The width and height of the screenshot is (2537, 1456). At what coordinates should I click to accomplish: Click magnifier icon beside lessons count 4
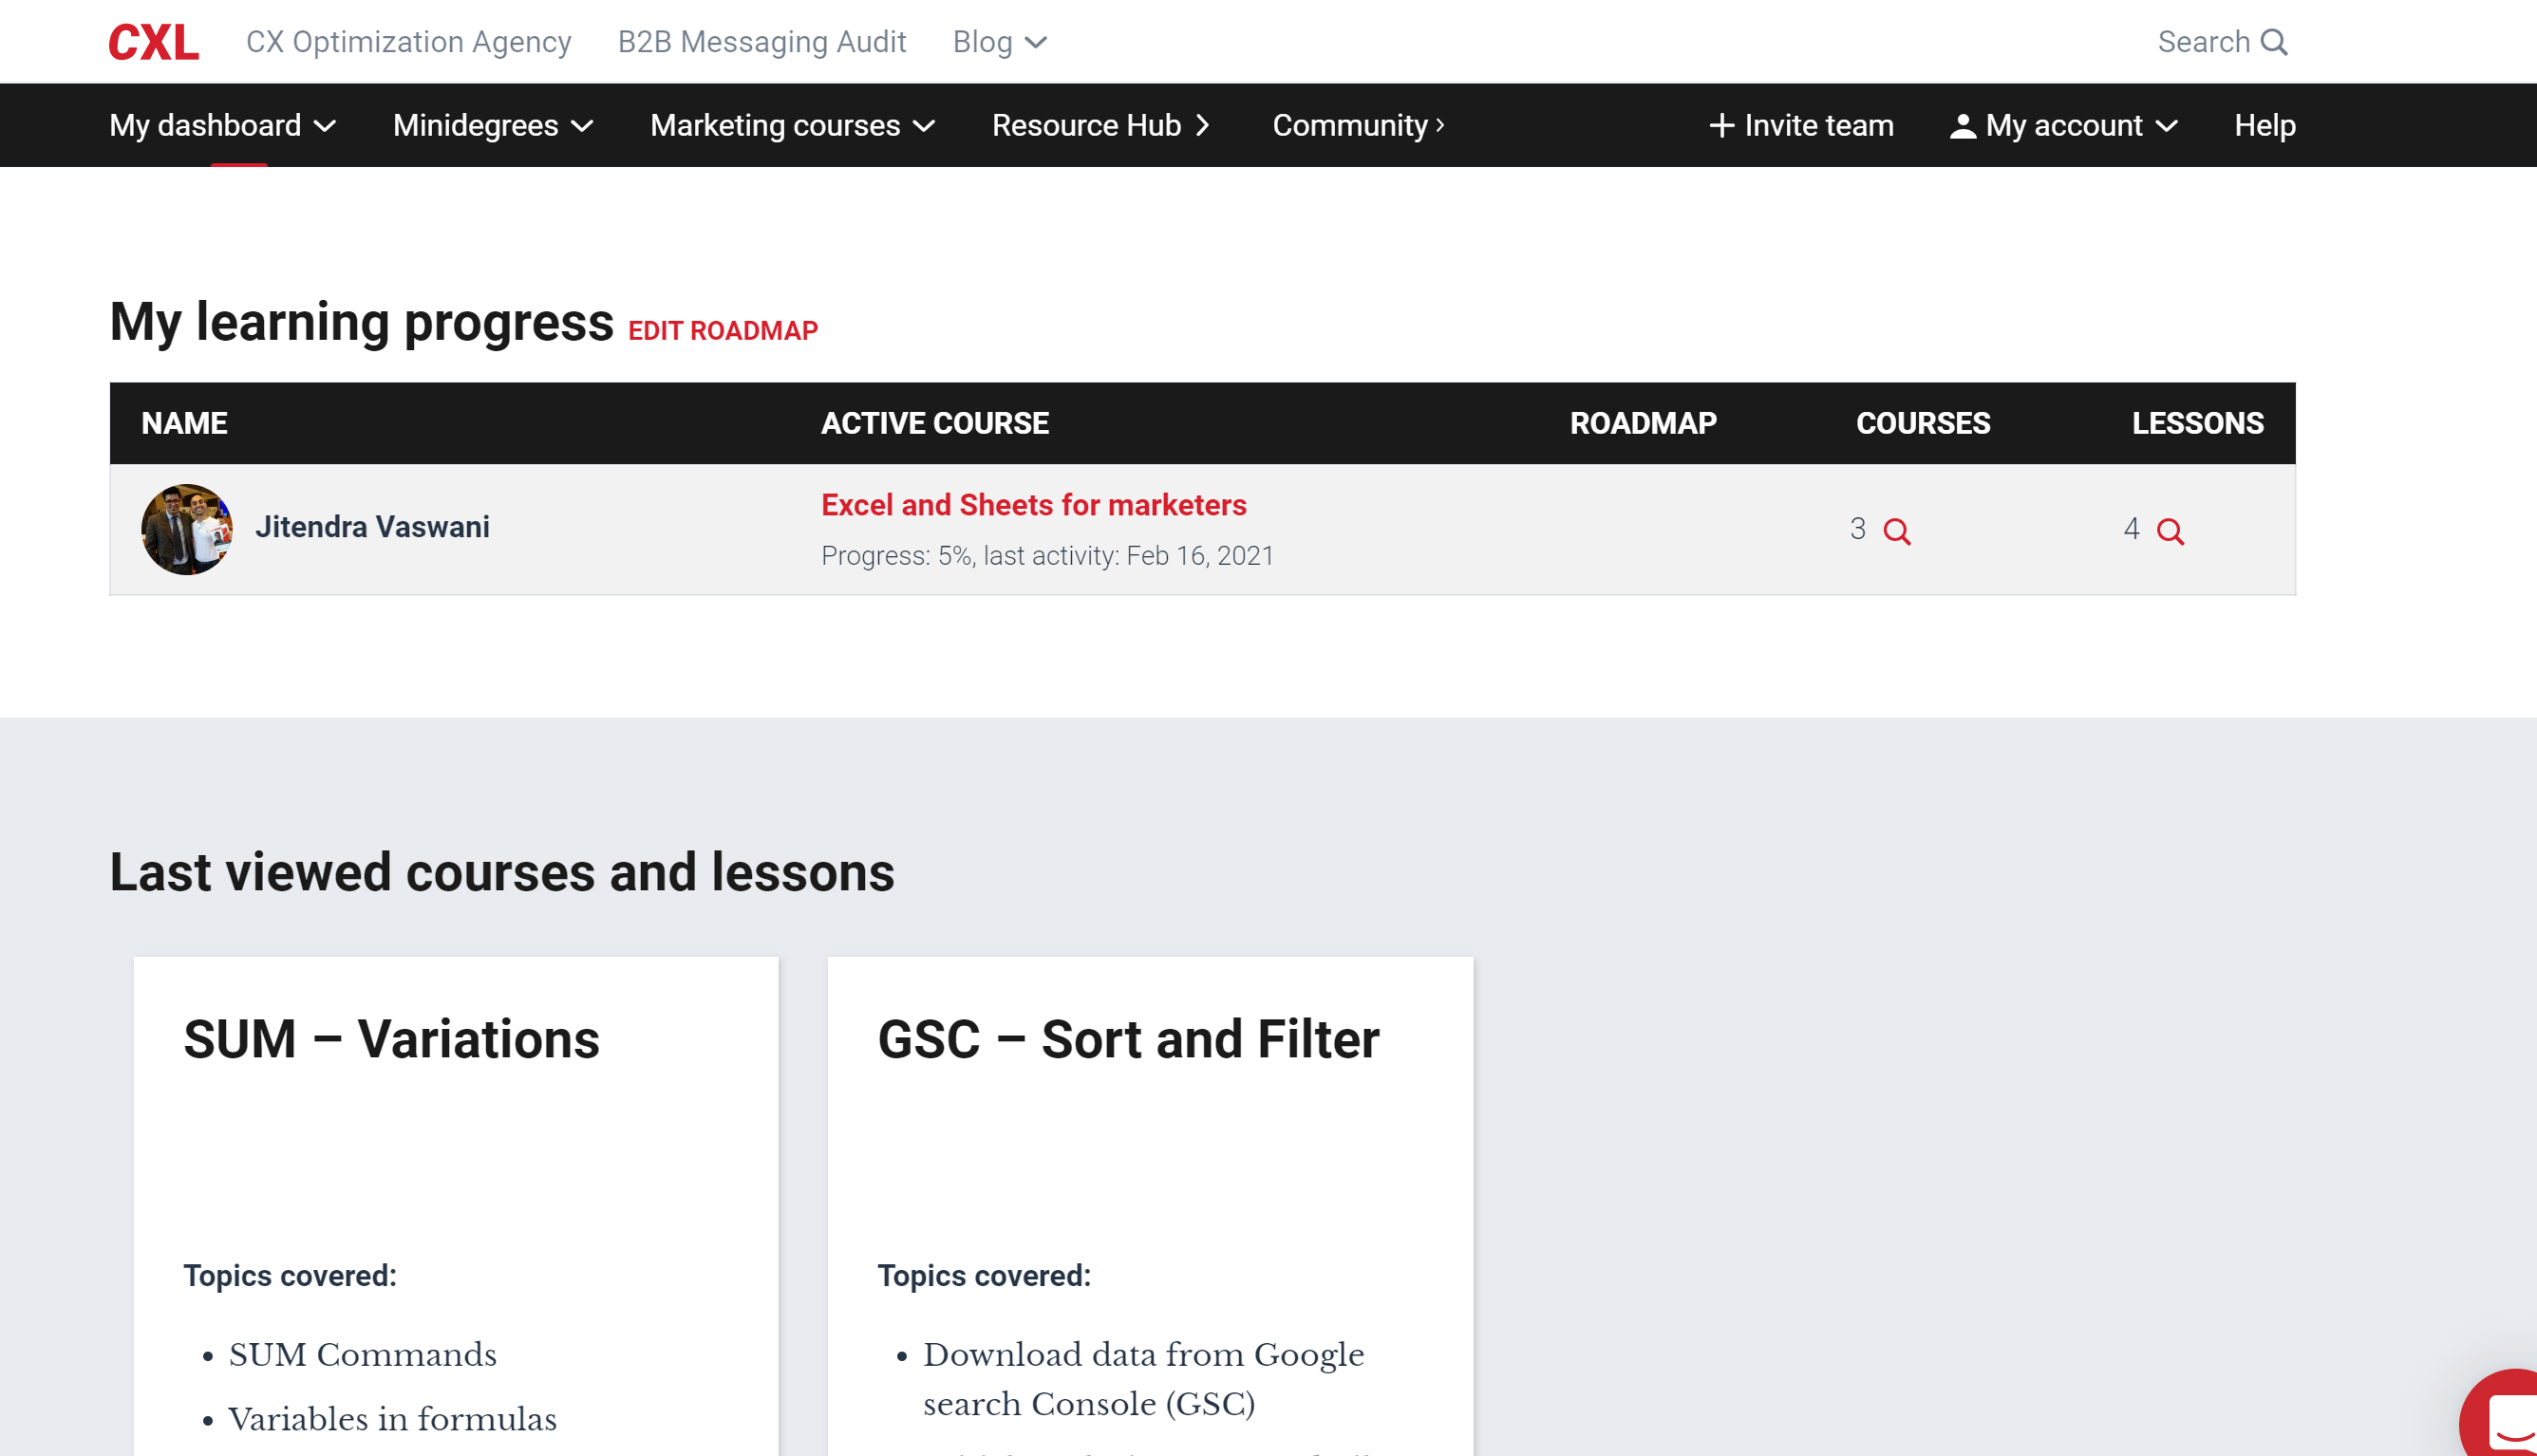(x=2170, y=531)
